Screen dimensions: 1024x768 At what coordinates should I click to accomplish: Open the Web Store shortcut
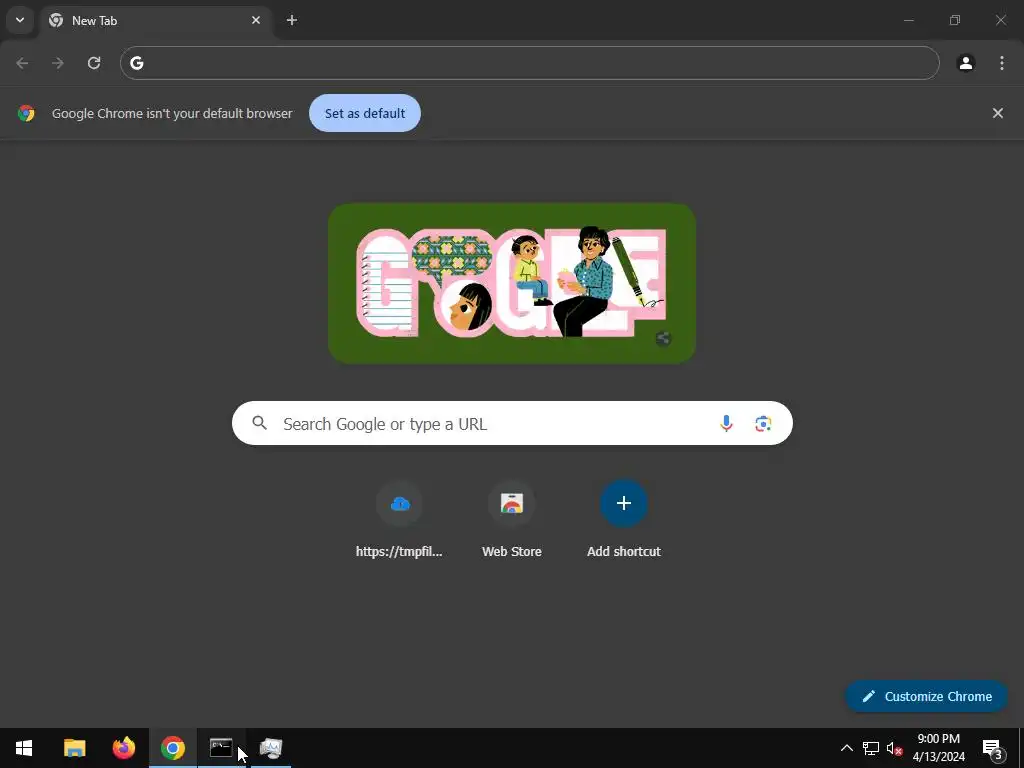point(512,520)
